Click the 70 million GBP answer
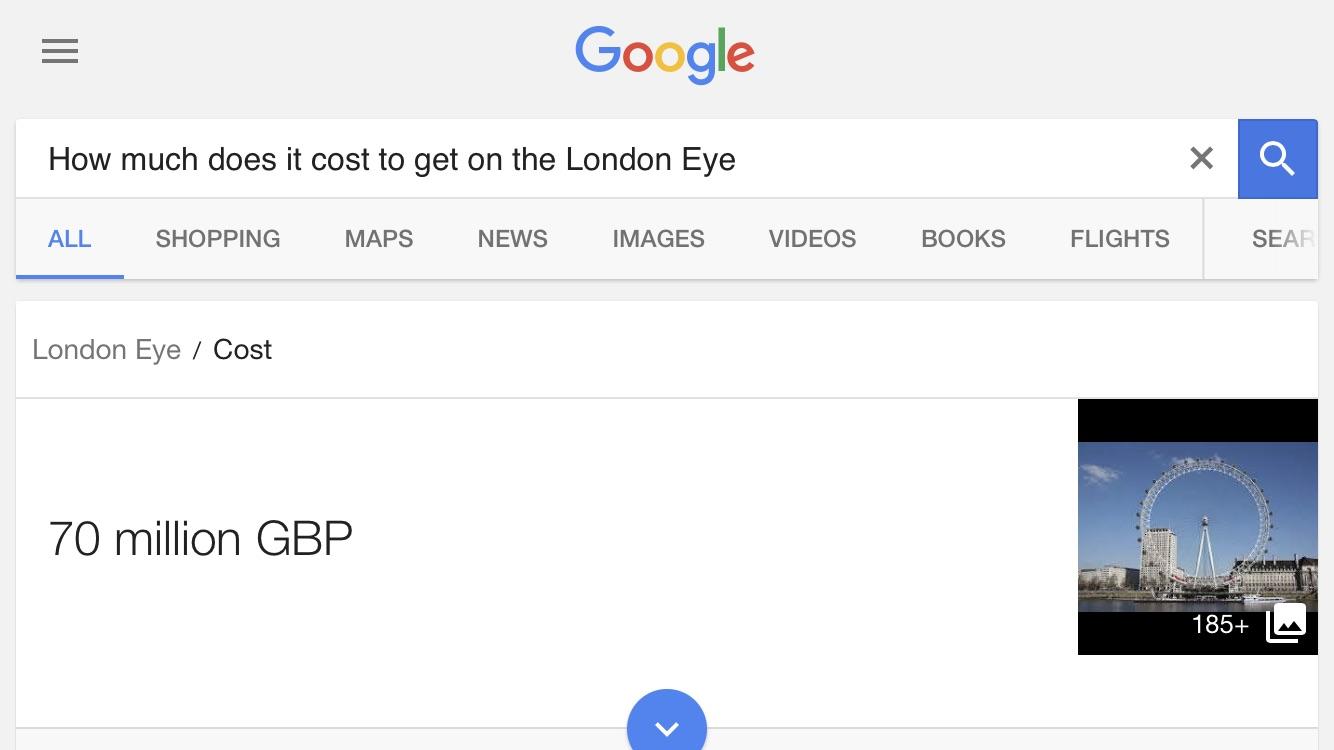This screenshot has width=1334, height=750. click(x=201, y=539)
